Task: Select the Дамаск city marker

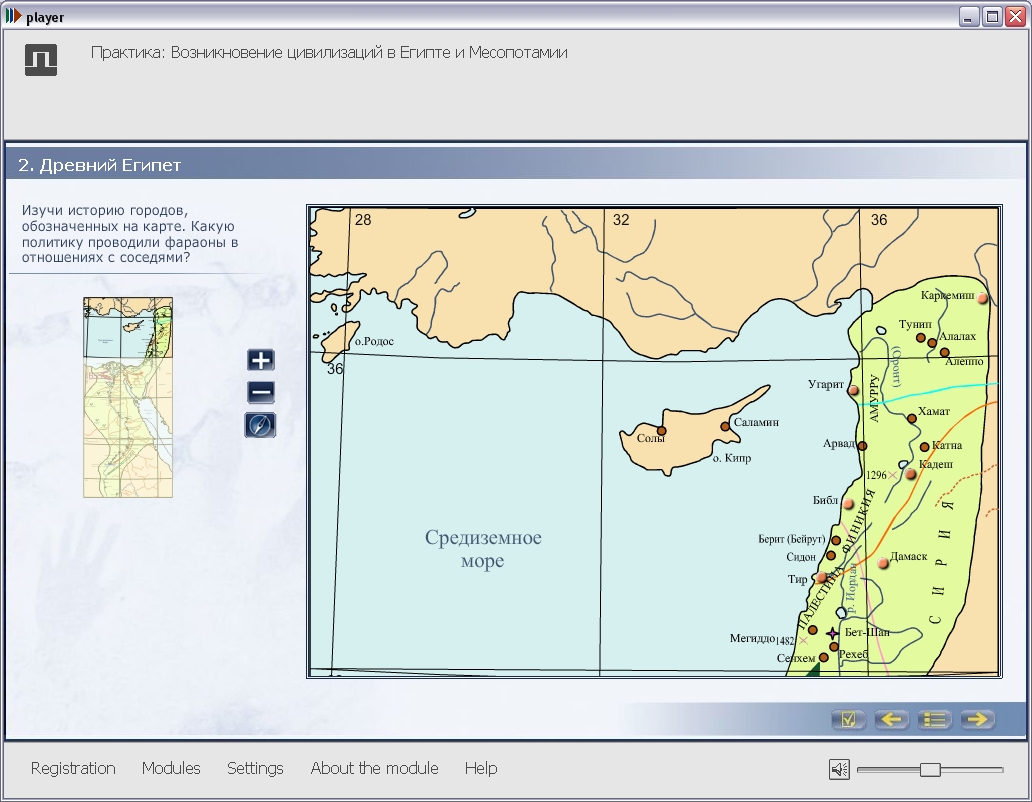Action: (883, 563)
